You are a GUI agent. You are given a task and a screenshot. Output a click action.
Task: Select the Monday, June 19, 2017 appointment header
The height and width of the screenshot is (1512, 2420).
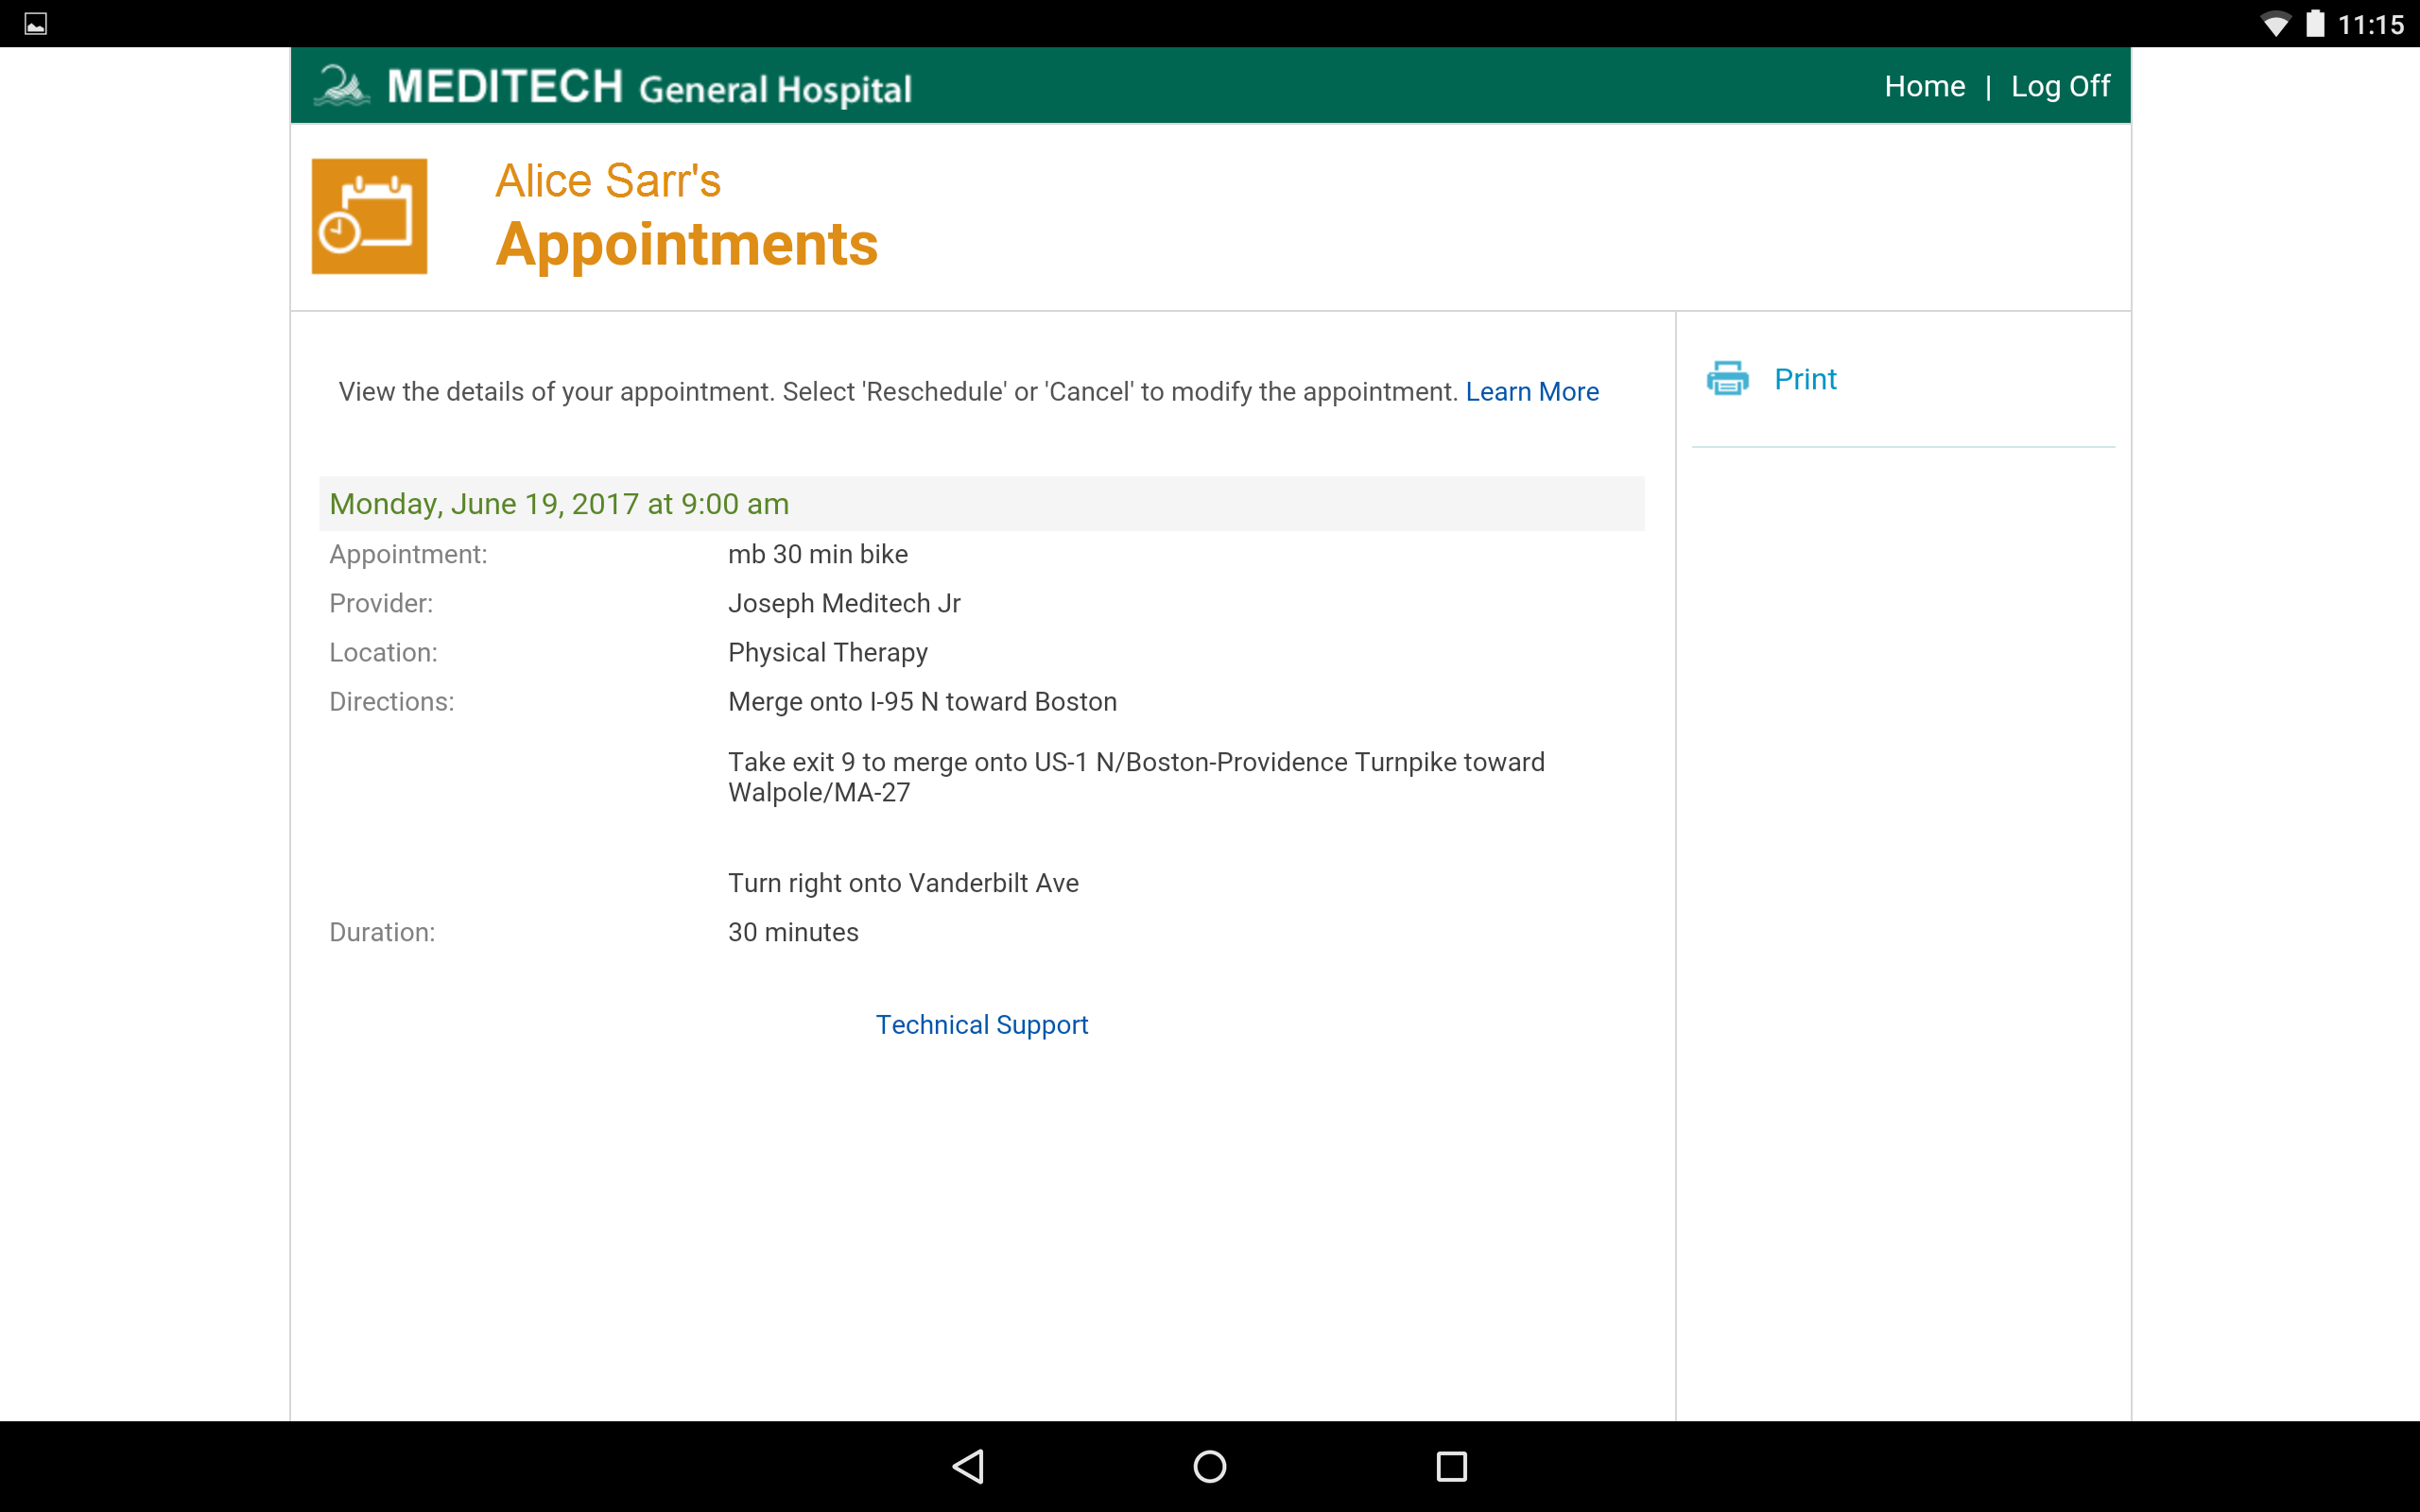[559, 504]
